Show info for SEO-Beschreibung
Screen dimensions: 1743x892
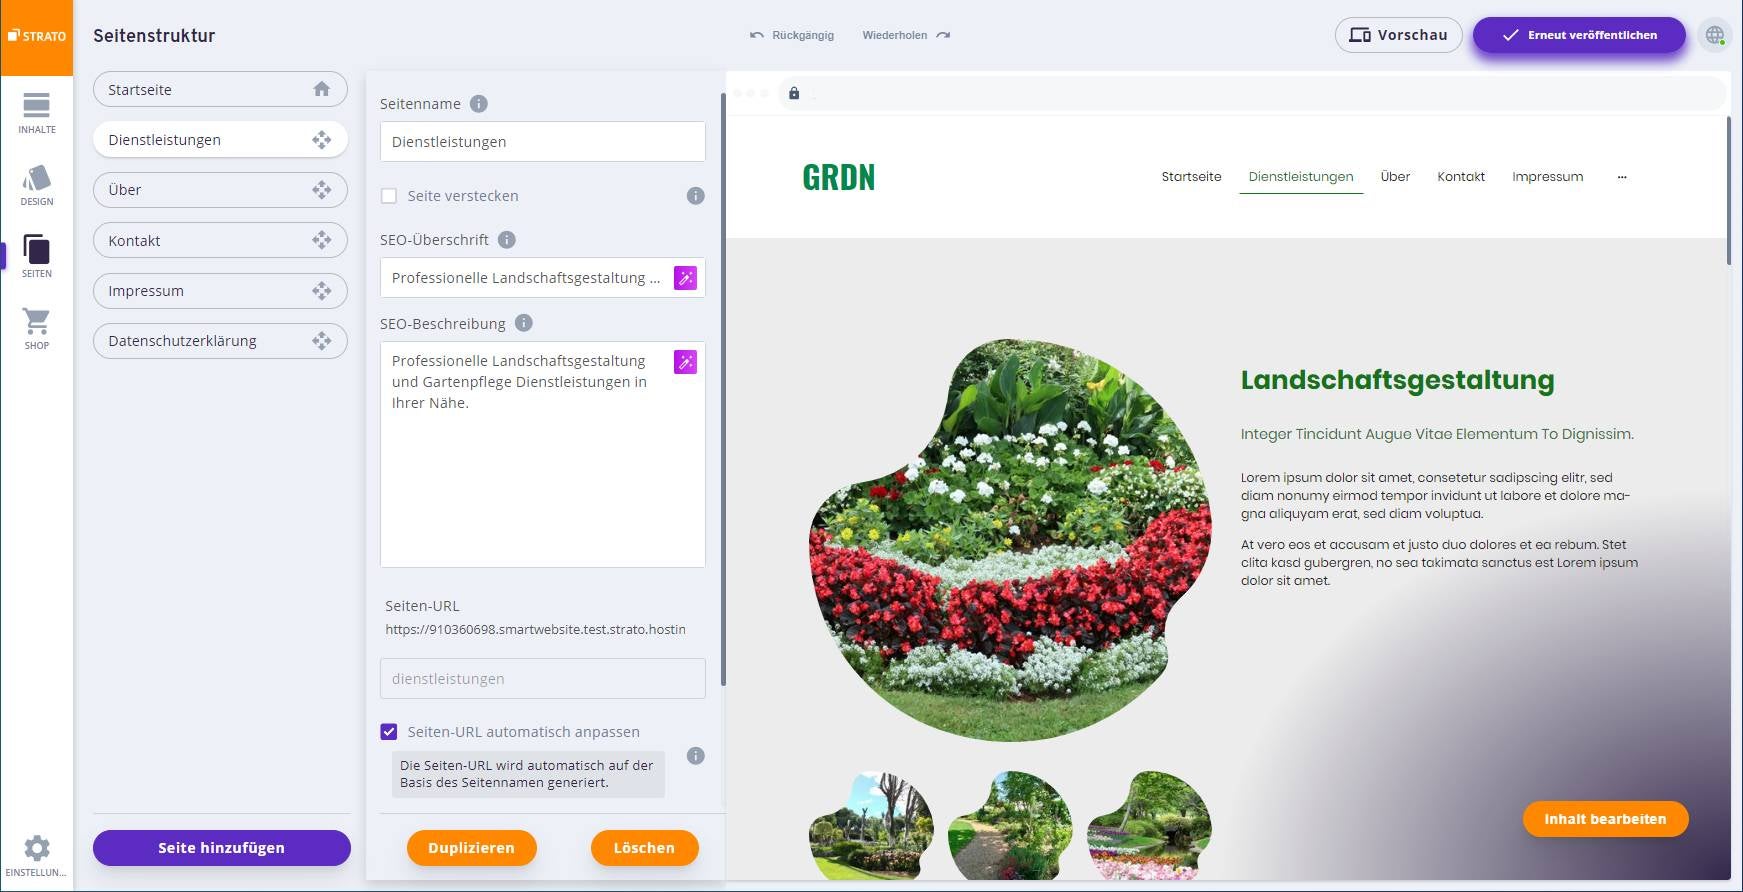(x=524, y=323)
